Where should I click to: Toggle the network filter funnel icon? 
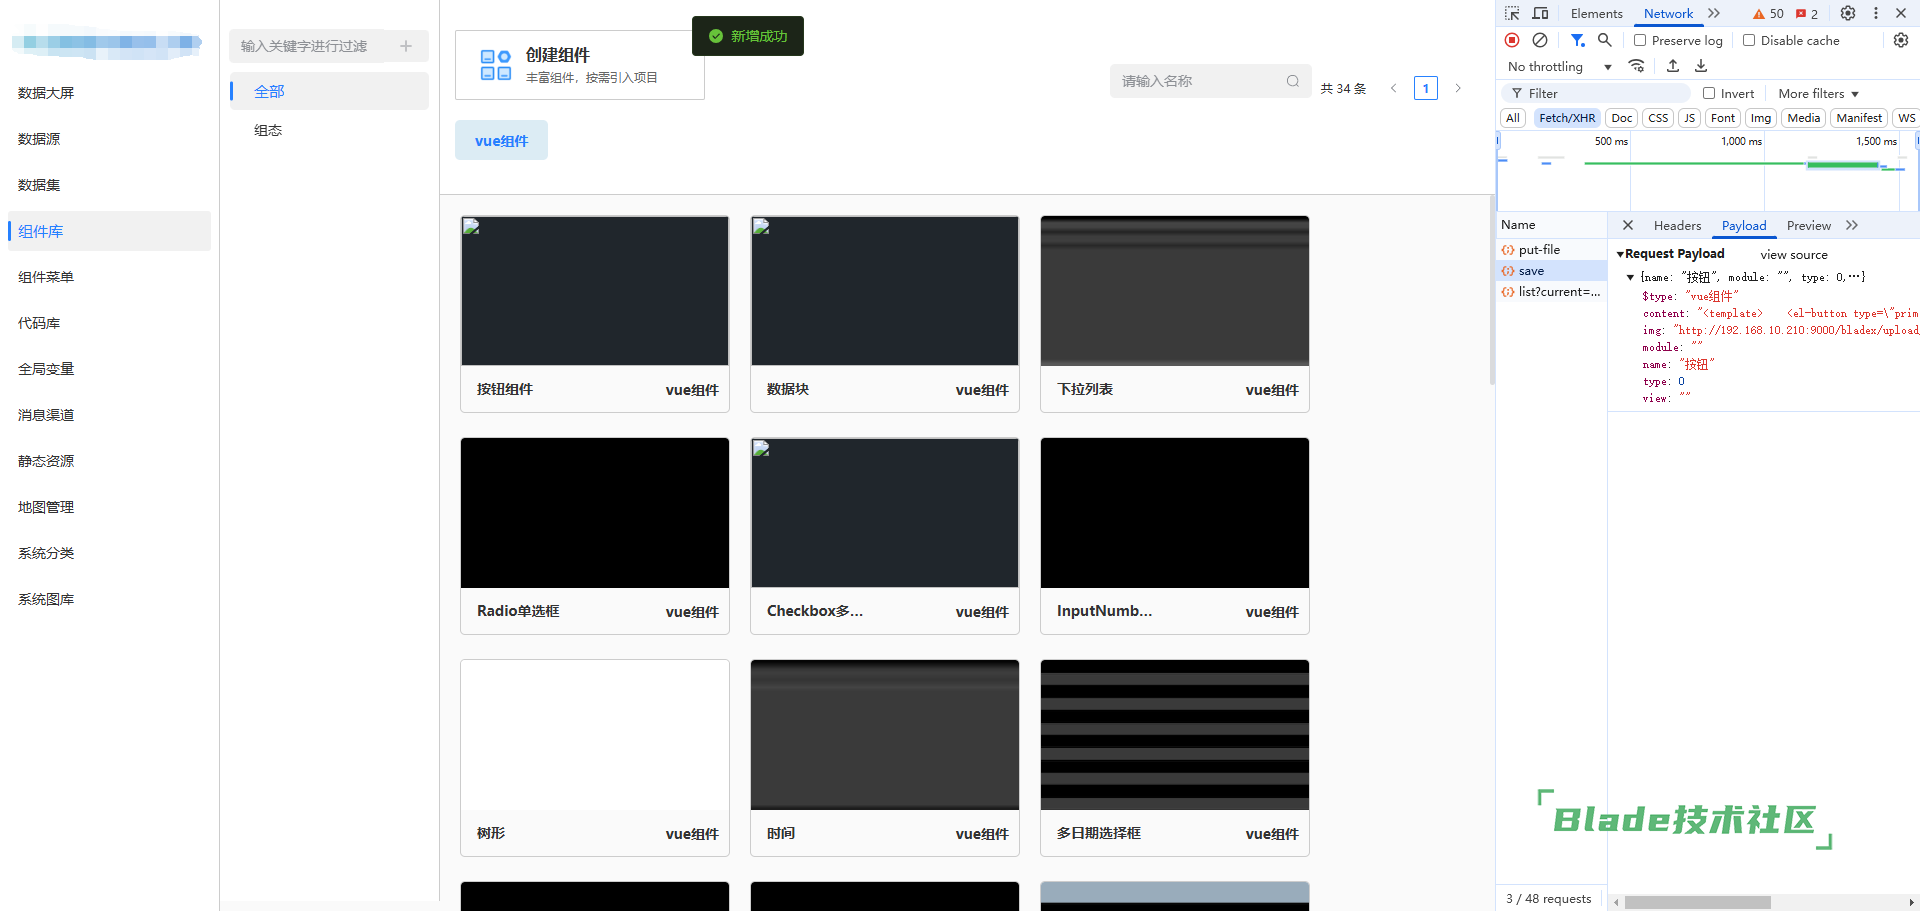pos(1577,40)
